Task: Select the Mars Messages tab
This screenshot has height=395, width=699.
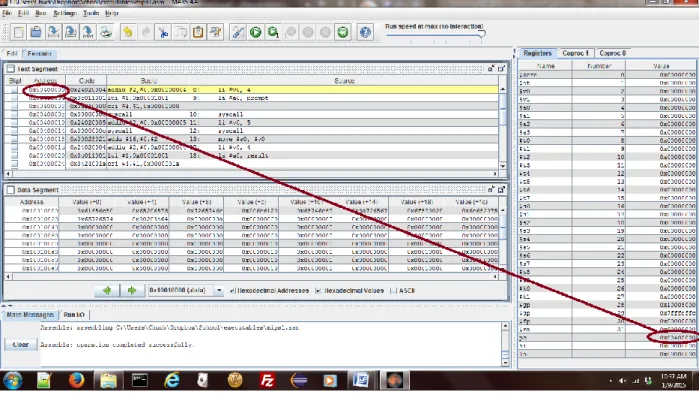Action: click(x=30, y=315)
